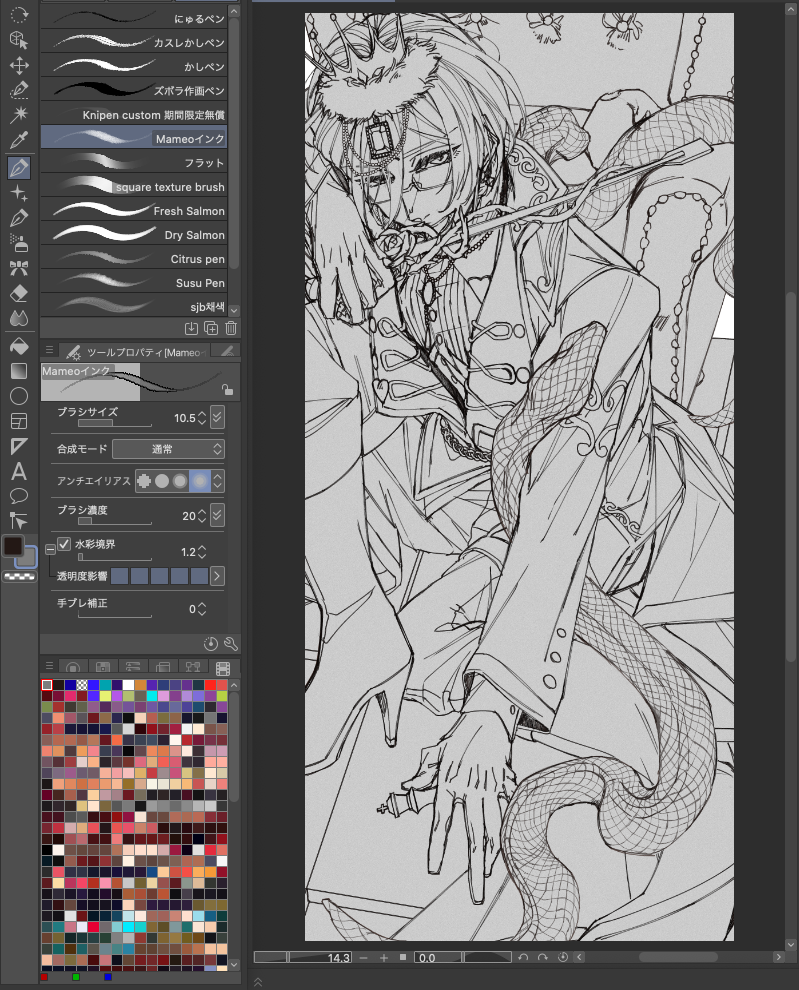Select the Airbrush tool
The image size is (799, 990).
tap(19, 242)
